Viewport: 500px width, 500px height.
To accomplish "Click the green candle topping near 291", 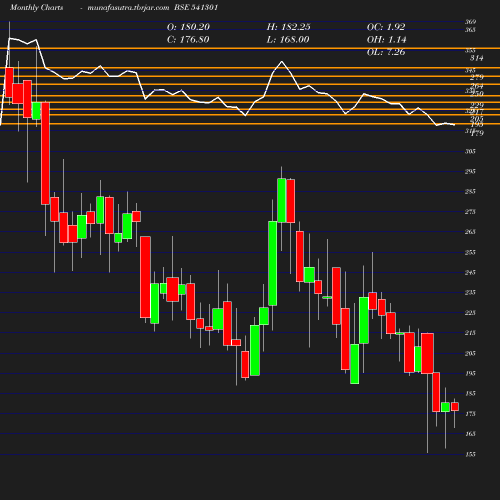I will (282, 200).
